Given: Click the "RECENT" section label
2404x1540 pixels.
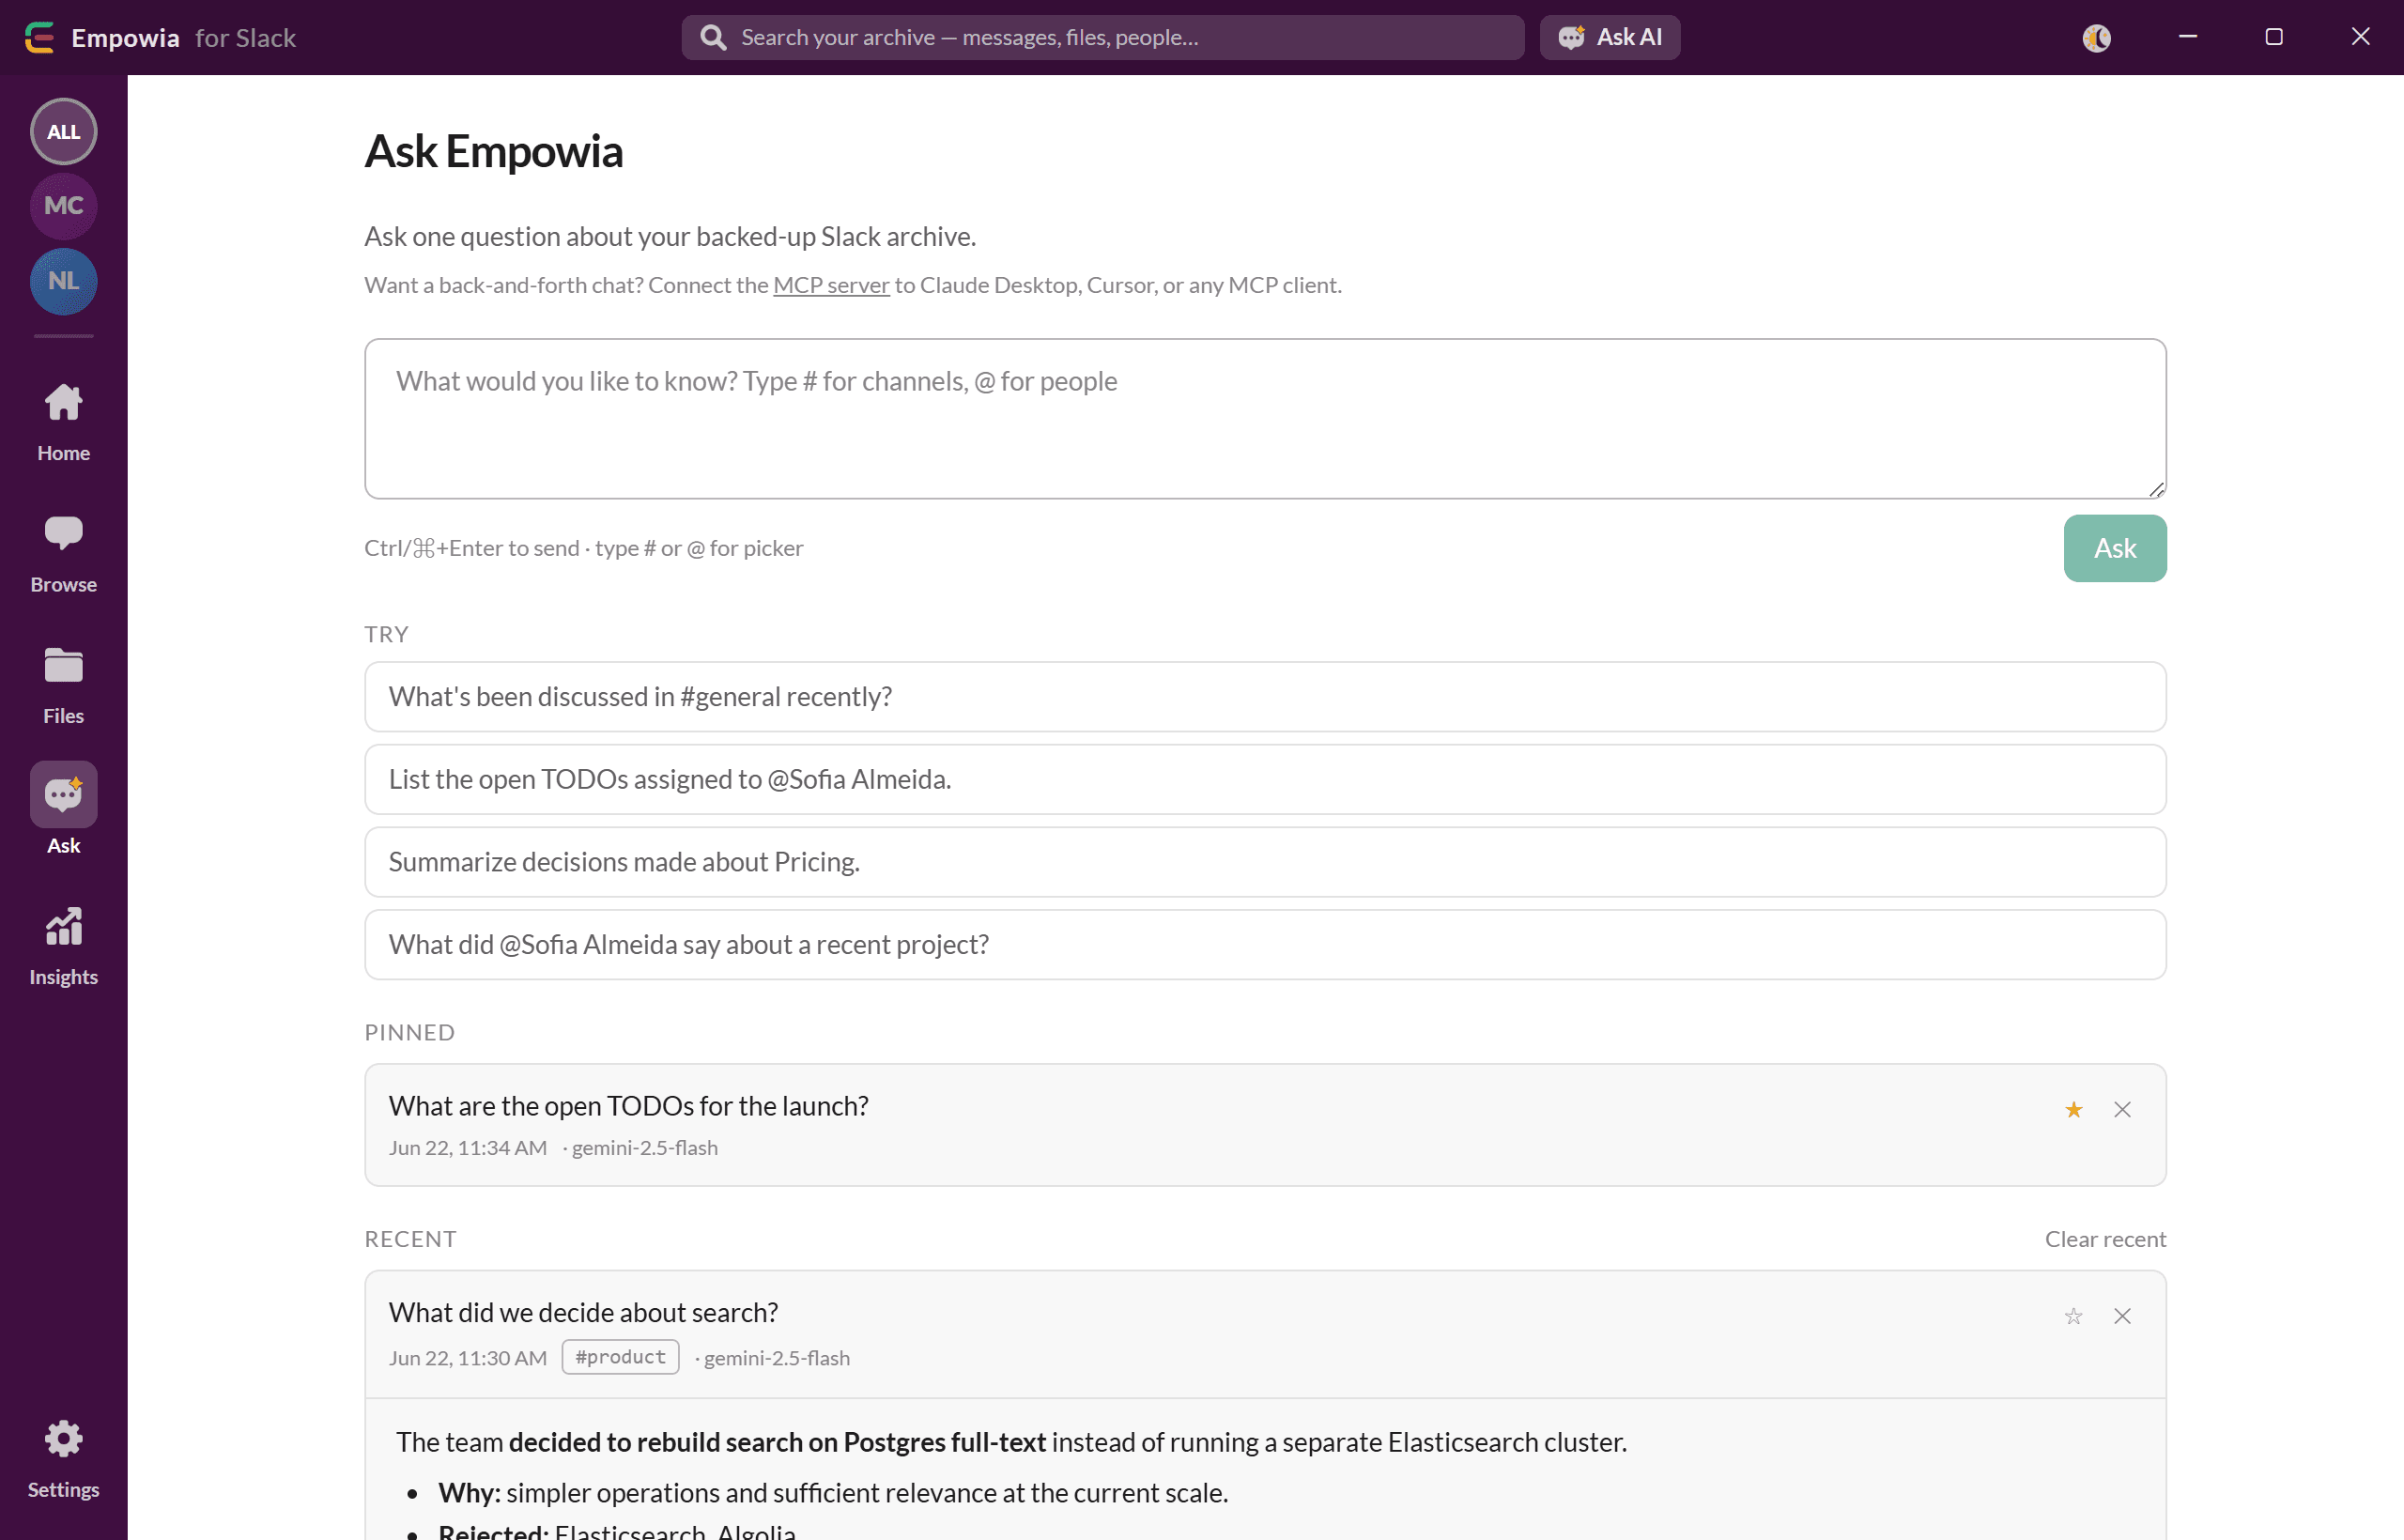Looking at the screenshot, I should coord(411,1239).
